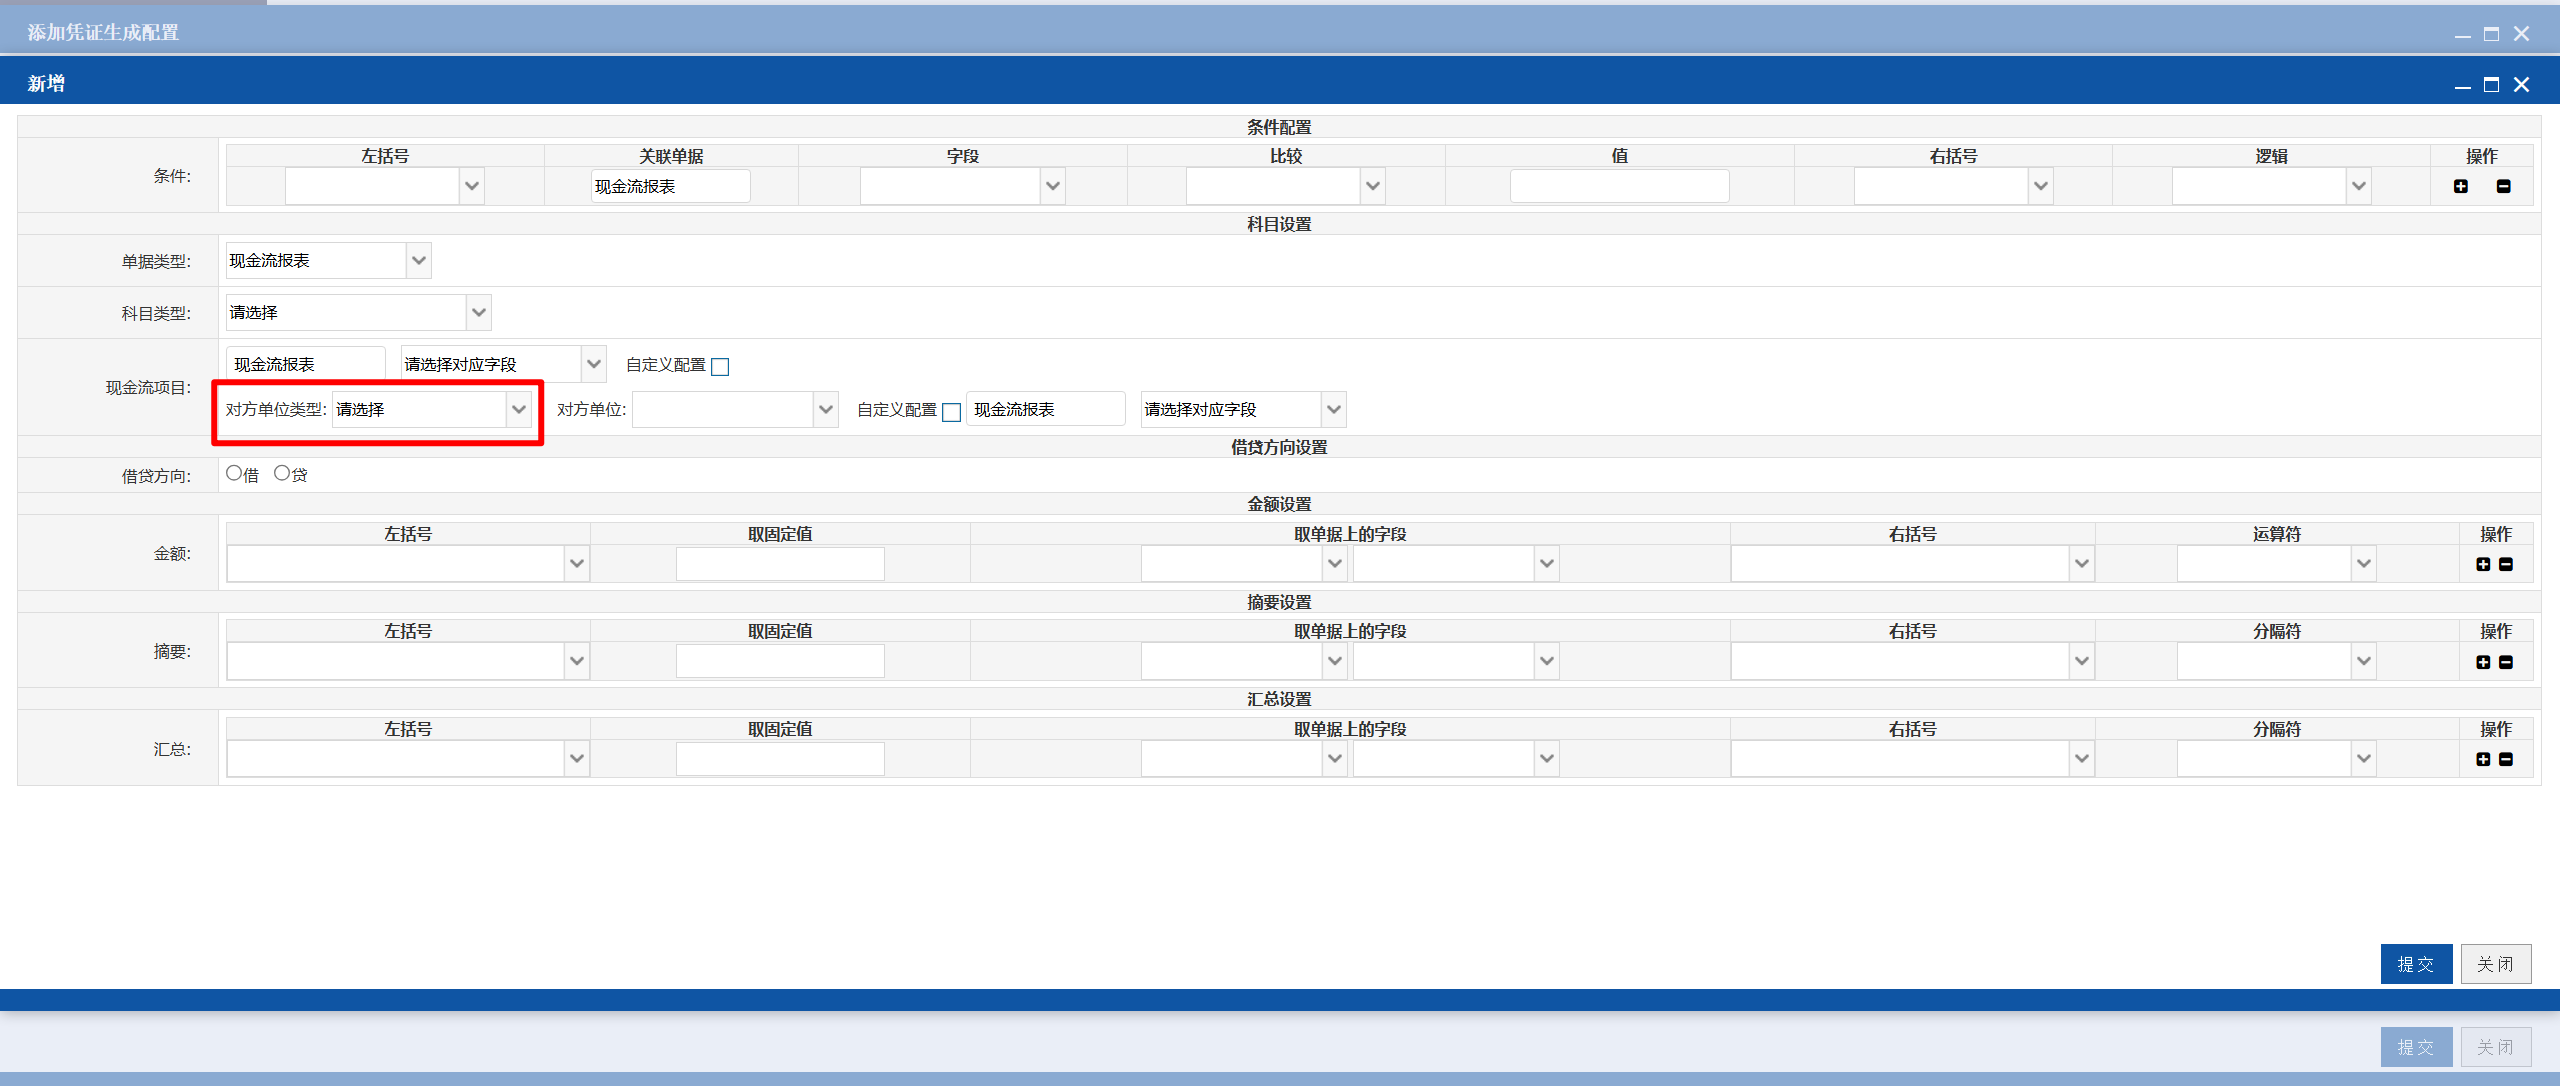Add a row in the 条件 table
The image size is (2560, 1086).
pos(2461,186)
